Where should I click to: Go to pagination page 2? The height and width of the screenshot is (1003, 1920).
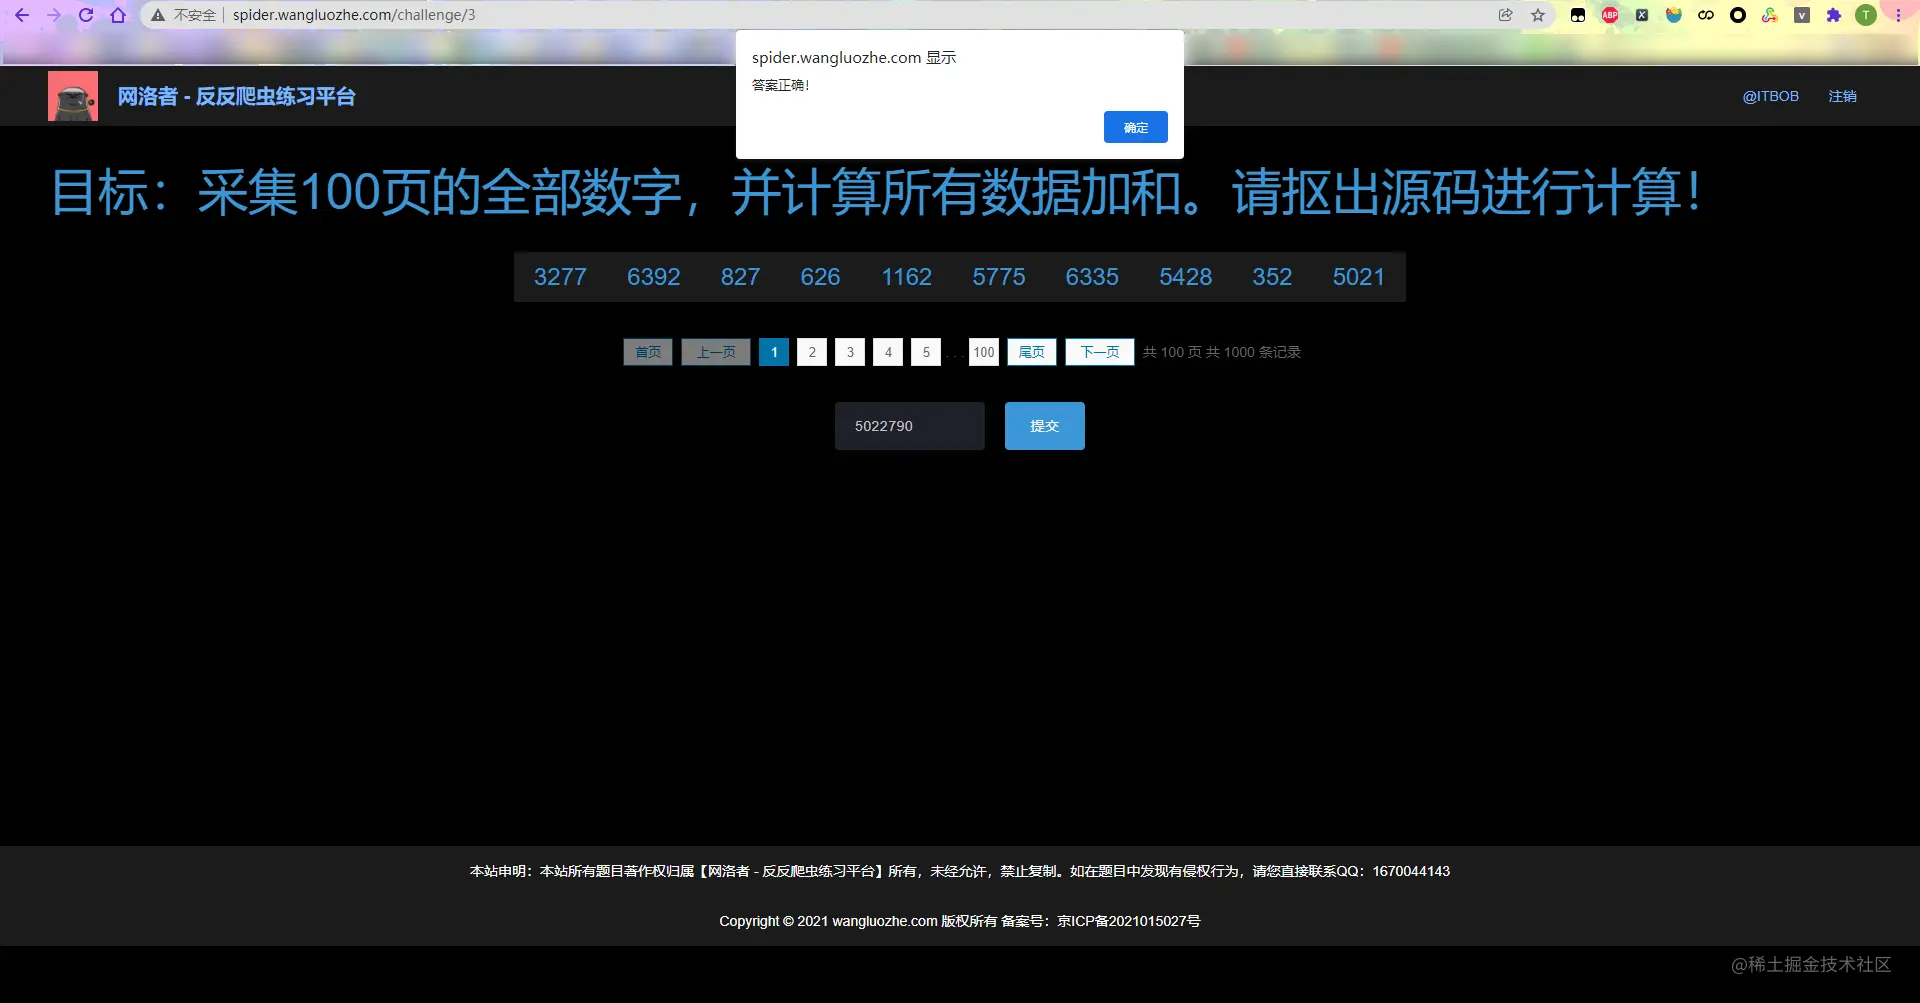coord(812,352)
